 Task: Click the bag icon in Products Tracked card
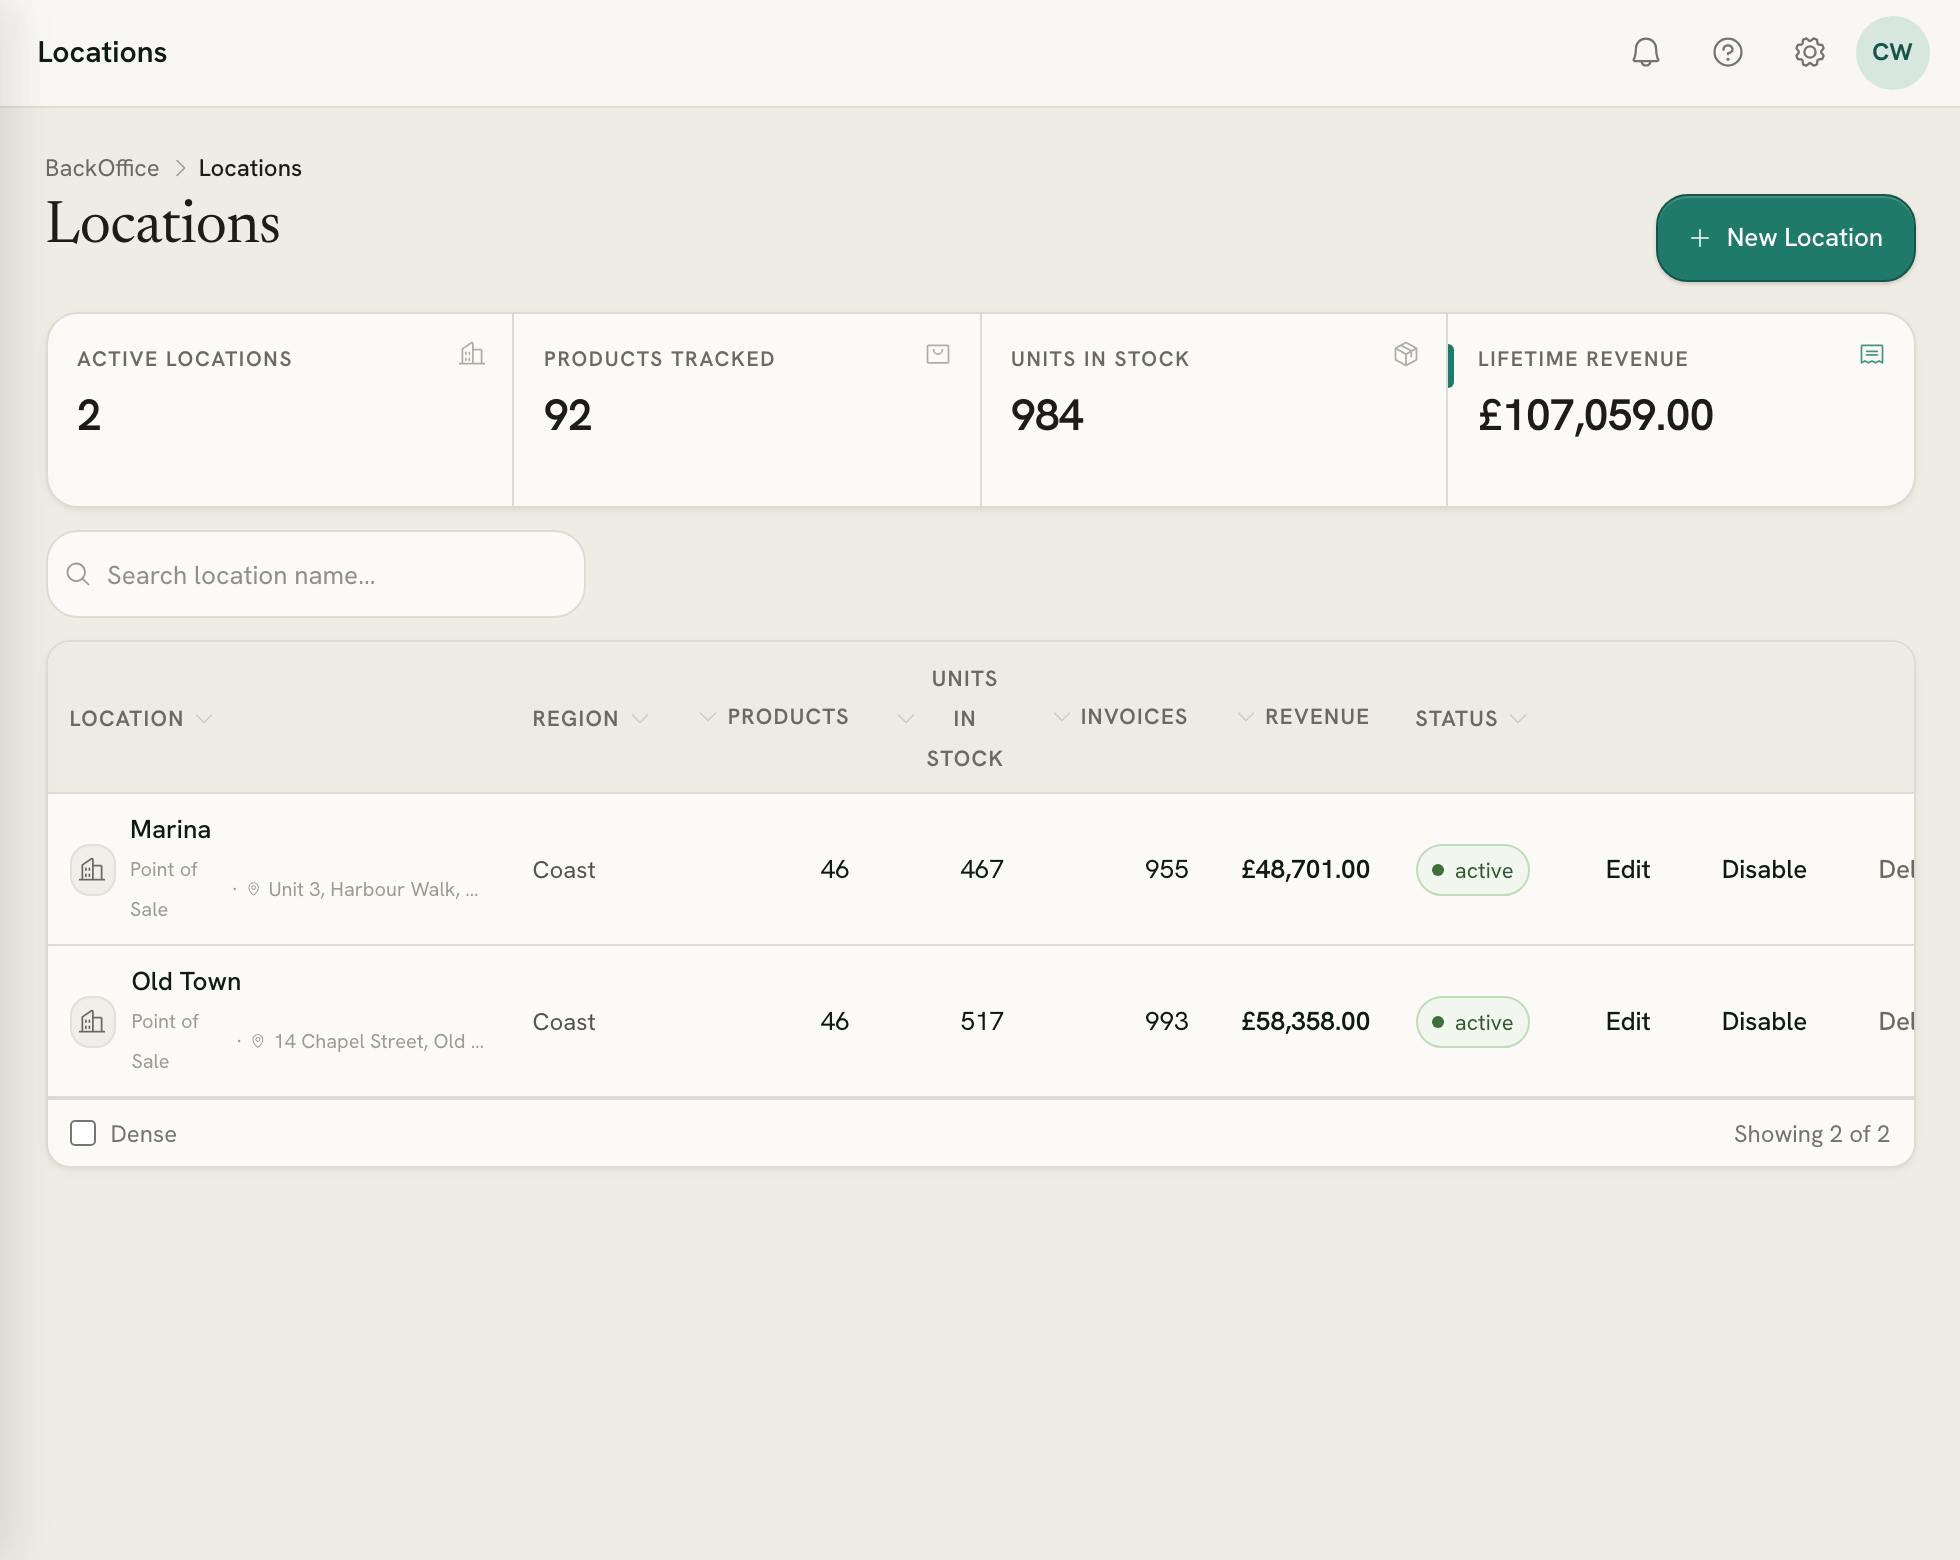coord(938,354)
